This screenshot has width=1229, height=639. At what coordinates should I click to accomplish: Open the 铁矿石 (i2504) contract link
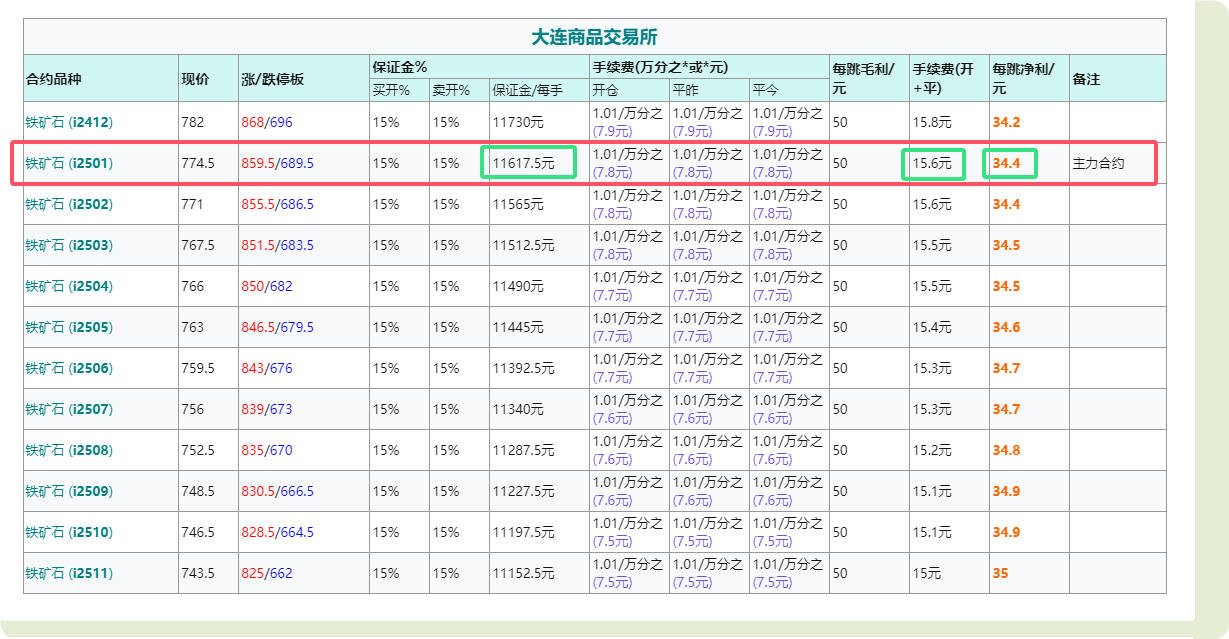coord(69,286)
